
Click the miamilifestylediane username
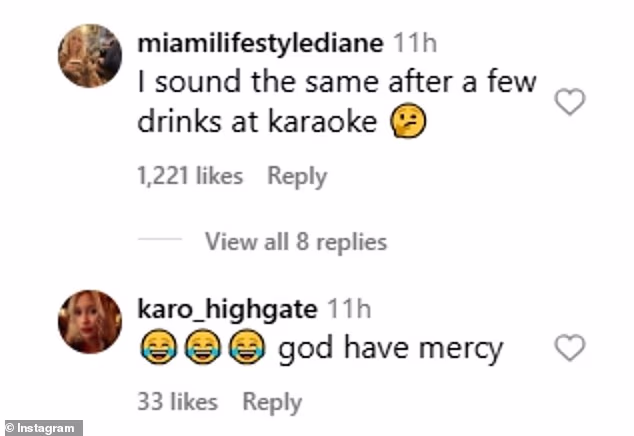[259, 44]
